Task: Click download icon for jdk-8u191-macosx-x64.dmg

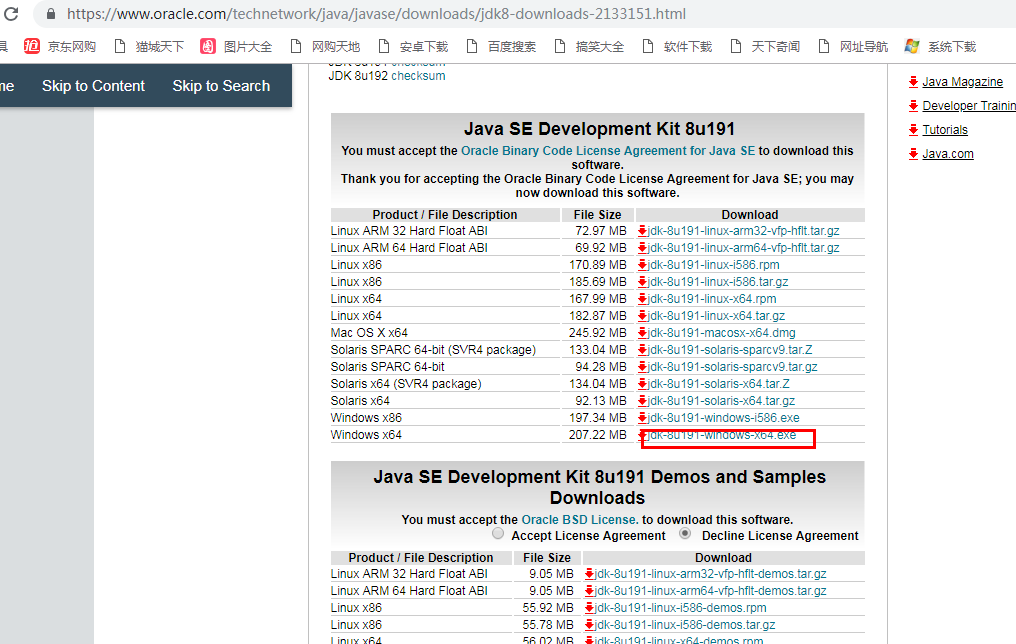Action: pyautogui.click(x=642, y=332)
